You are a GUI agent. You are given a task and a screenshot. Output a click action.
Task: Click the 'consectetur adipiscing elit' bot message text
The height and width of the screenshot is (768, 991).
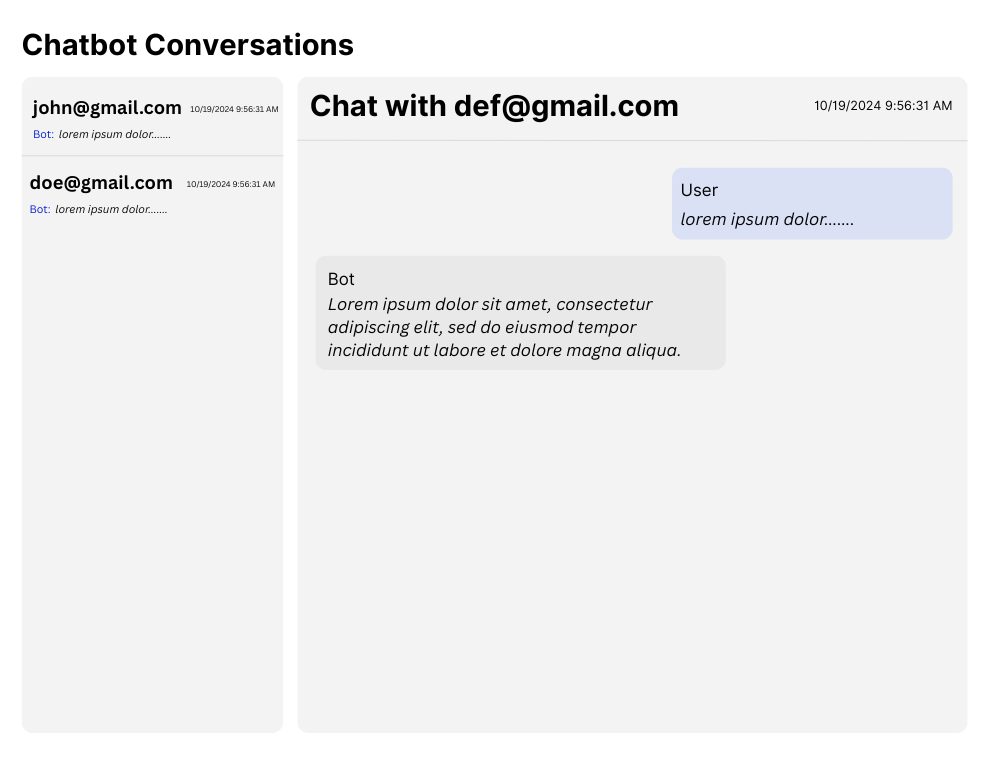[x=490, y=315]
